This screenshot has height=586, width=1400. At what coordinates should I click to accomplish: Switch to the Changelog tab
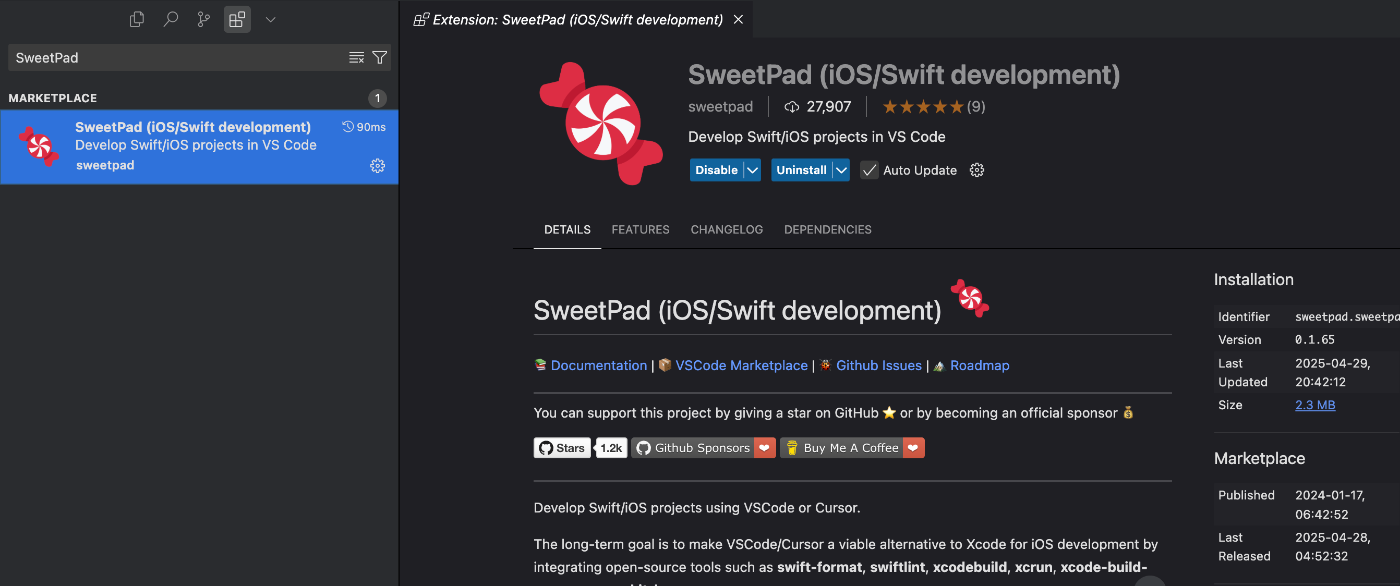coord(726,230)
